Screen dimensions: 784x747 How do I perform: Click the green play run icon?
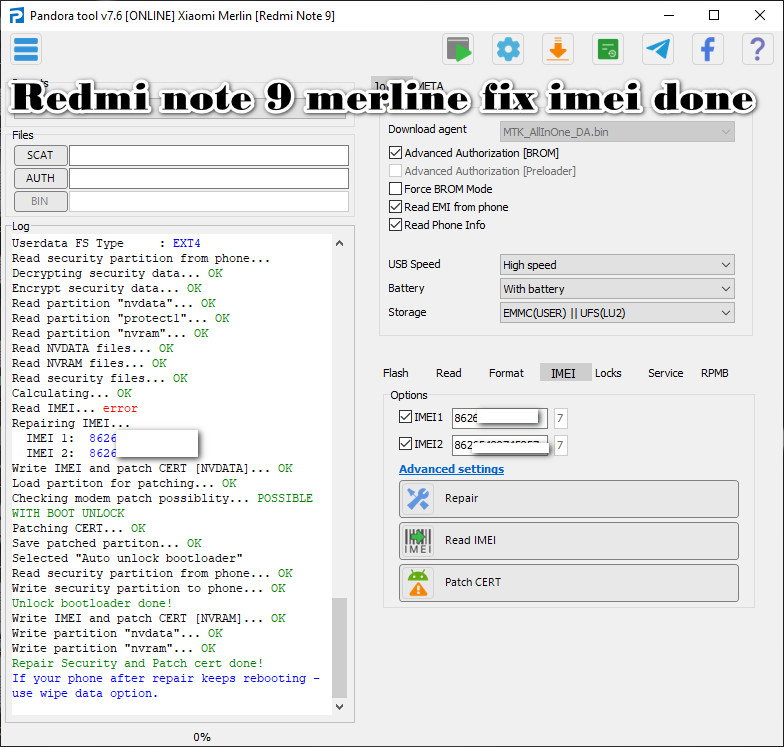click(458, 49)
